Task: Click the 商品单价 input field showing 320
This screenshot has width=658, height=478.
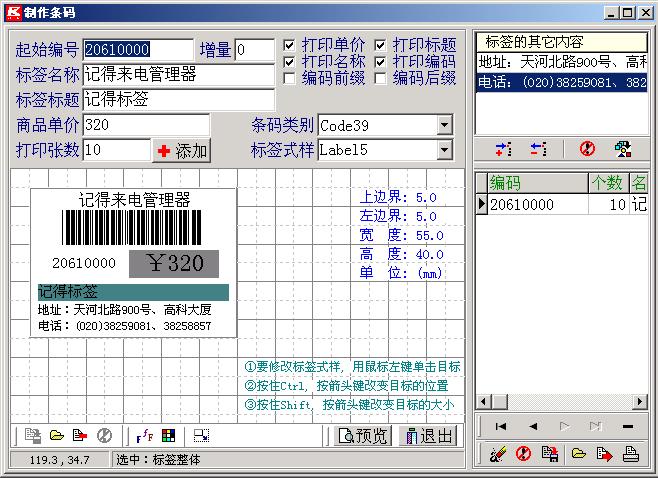Action: 146,125
